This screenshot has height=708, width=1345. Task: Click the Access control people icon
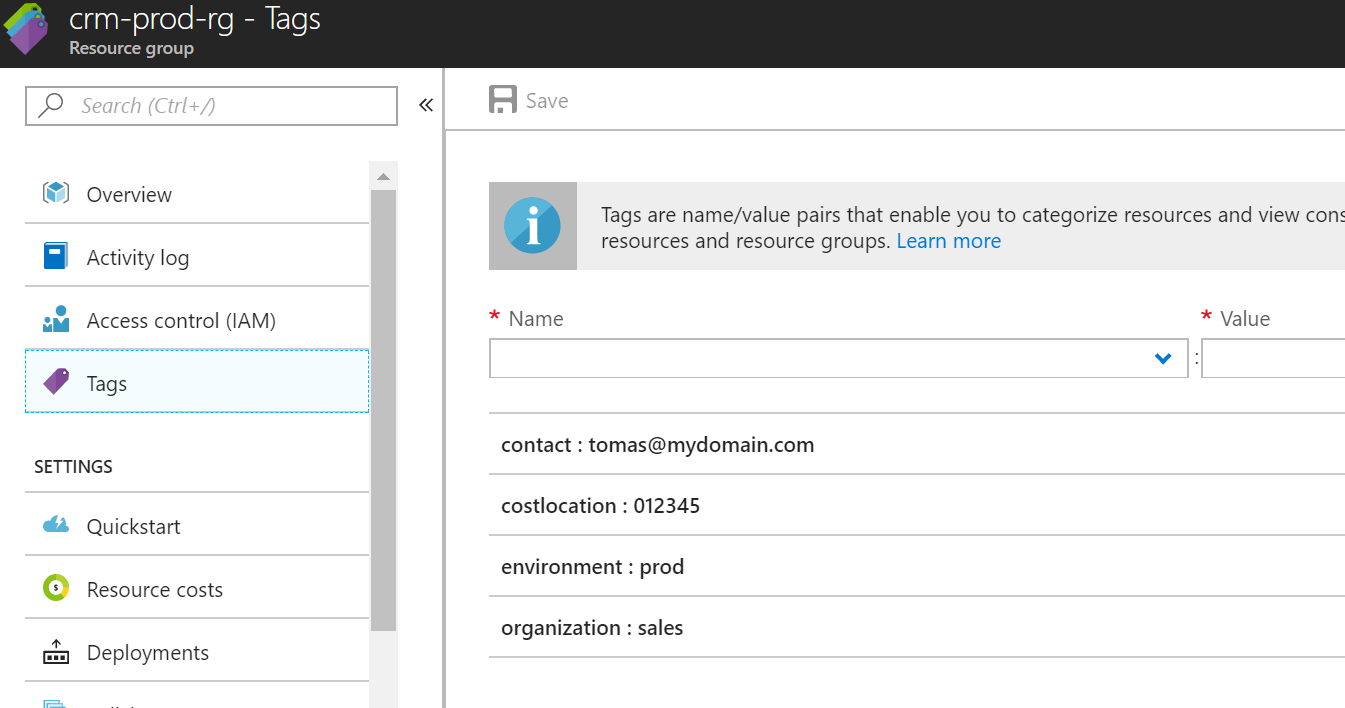[x=56, y=319]
